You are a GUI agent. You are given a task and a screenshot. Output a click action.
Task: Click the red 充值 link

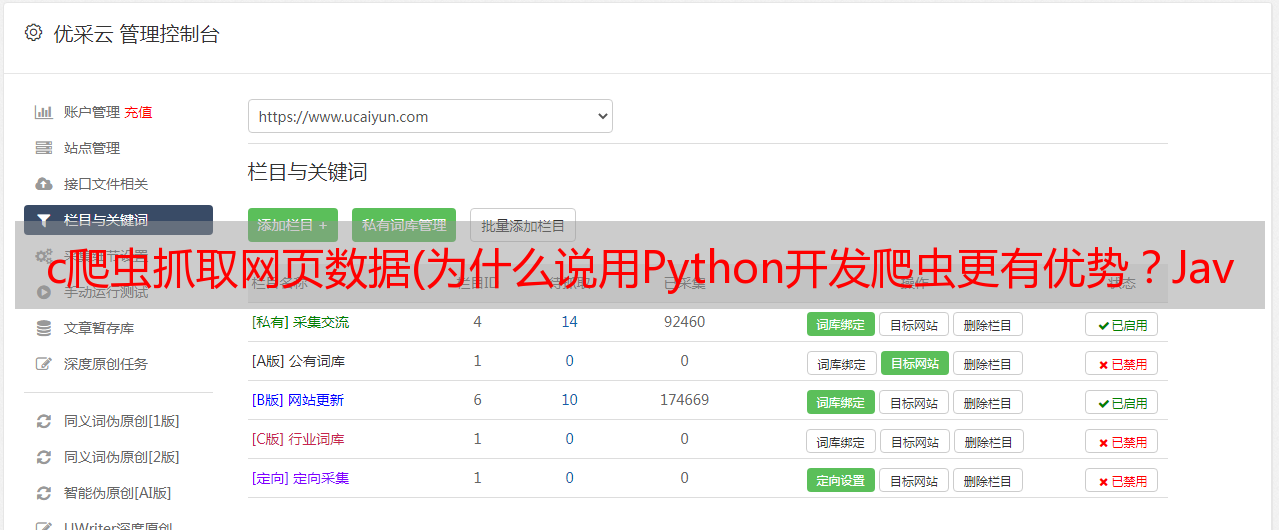(x=138, y=112)
